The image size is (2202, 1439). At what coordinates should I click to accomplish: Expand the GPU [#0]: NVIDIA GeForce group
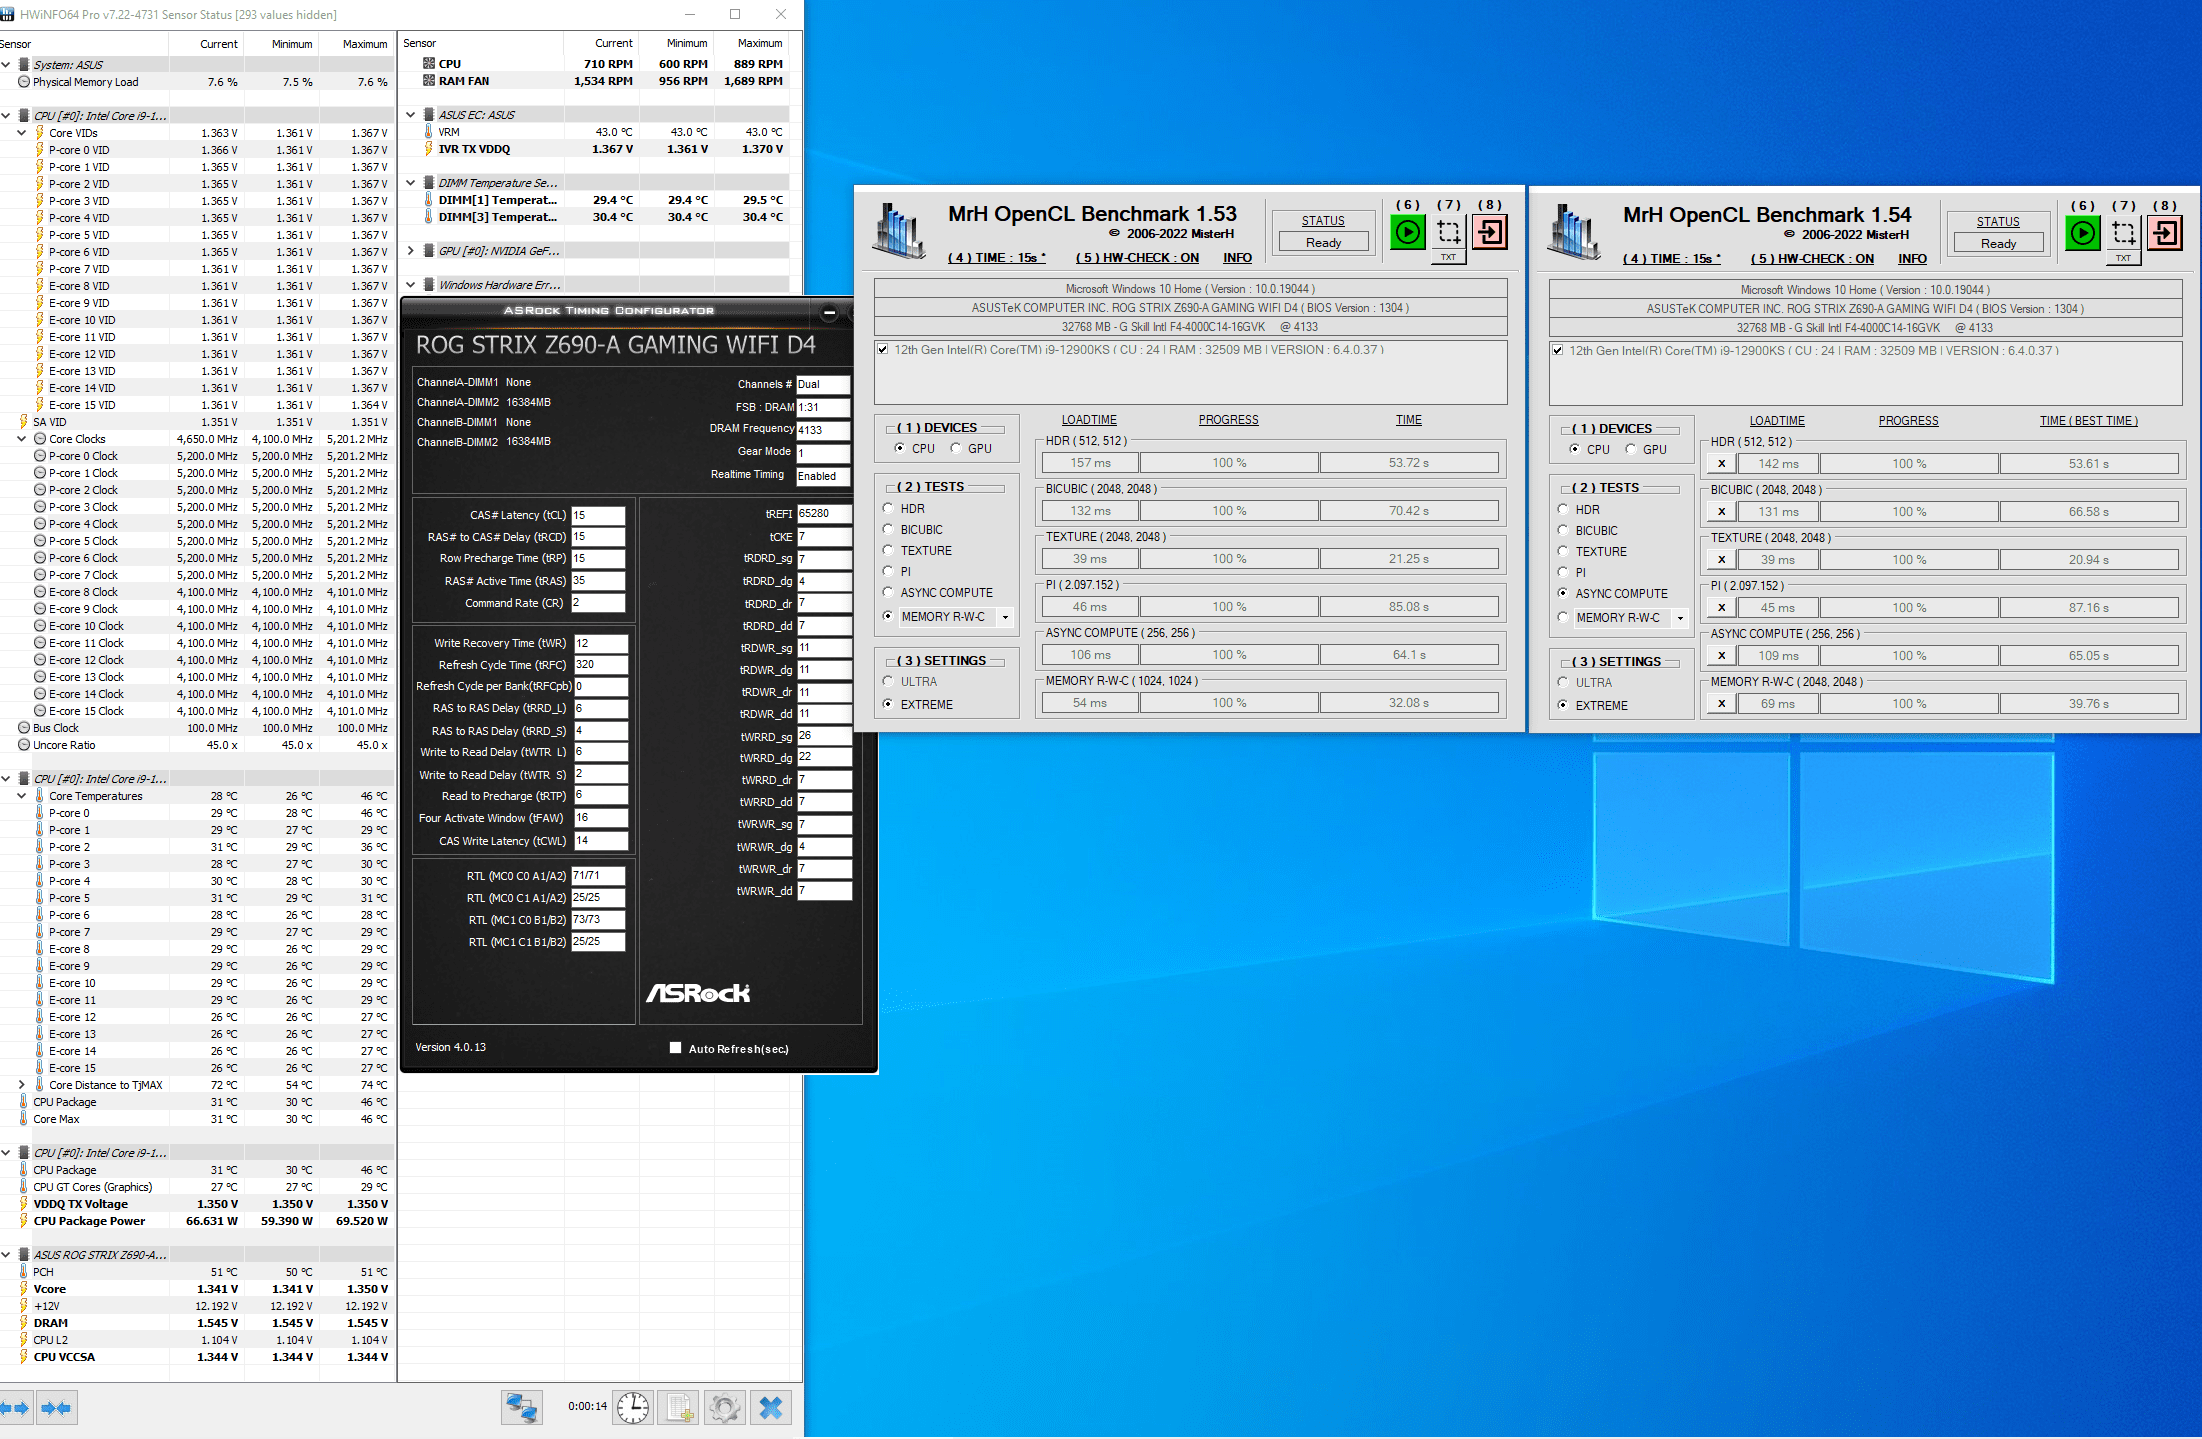click(x=411, y=251)
